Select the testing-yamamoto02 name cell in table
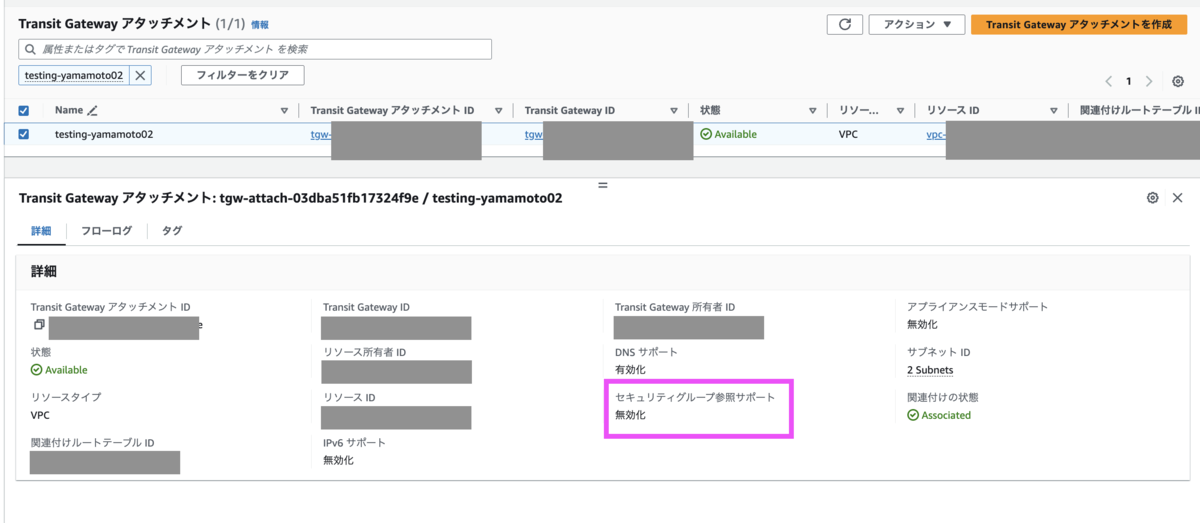This screenshot has height=523, width=1200. 104,134
